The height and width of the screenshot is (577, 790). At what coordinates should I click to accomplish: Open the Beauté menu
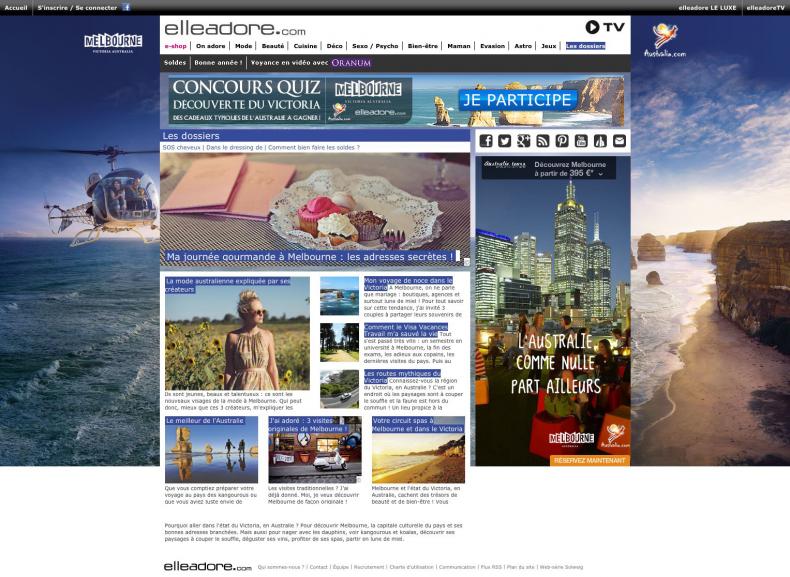click(x=273, y=46)
